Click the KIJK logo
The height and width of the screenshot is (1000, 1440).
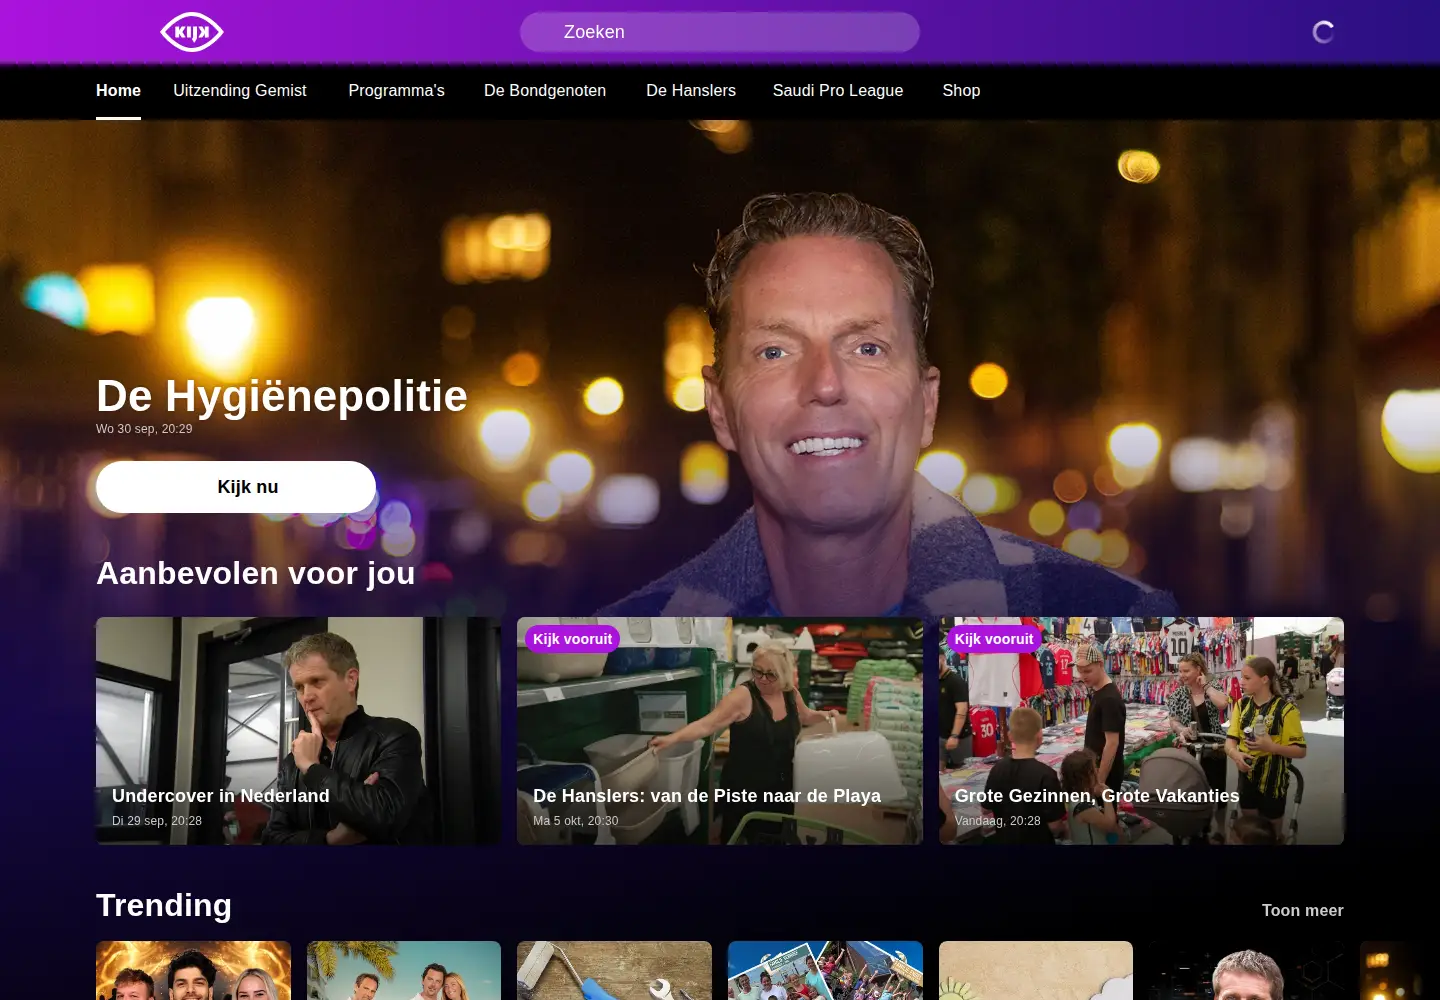coord(192,32)
